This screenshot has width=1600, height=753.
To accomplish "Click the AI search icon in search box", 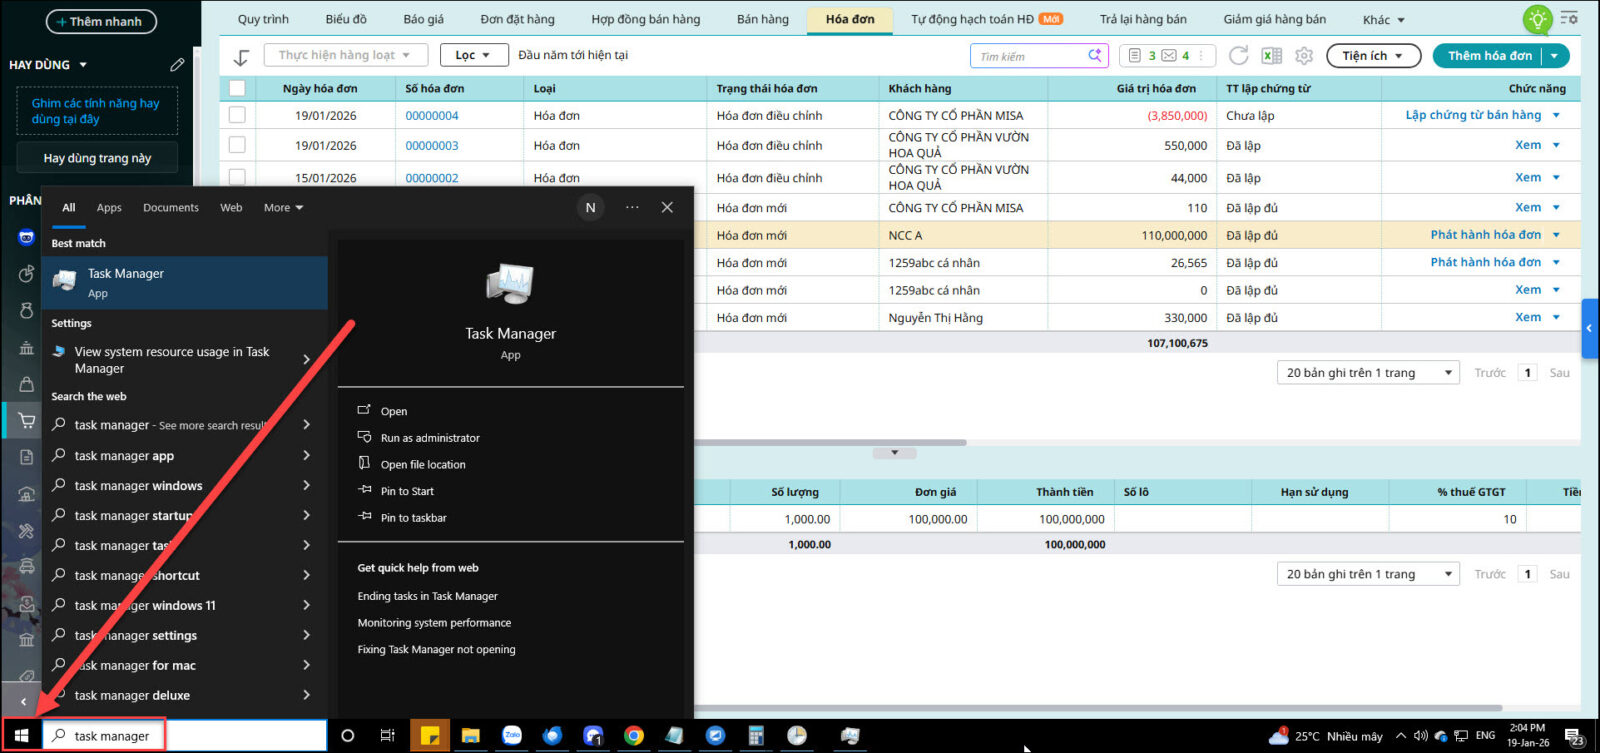I will 1095,56.
